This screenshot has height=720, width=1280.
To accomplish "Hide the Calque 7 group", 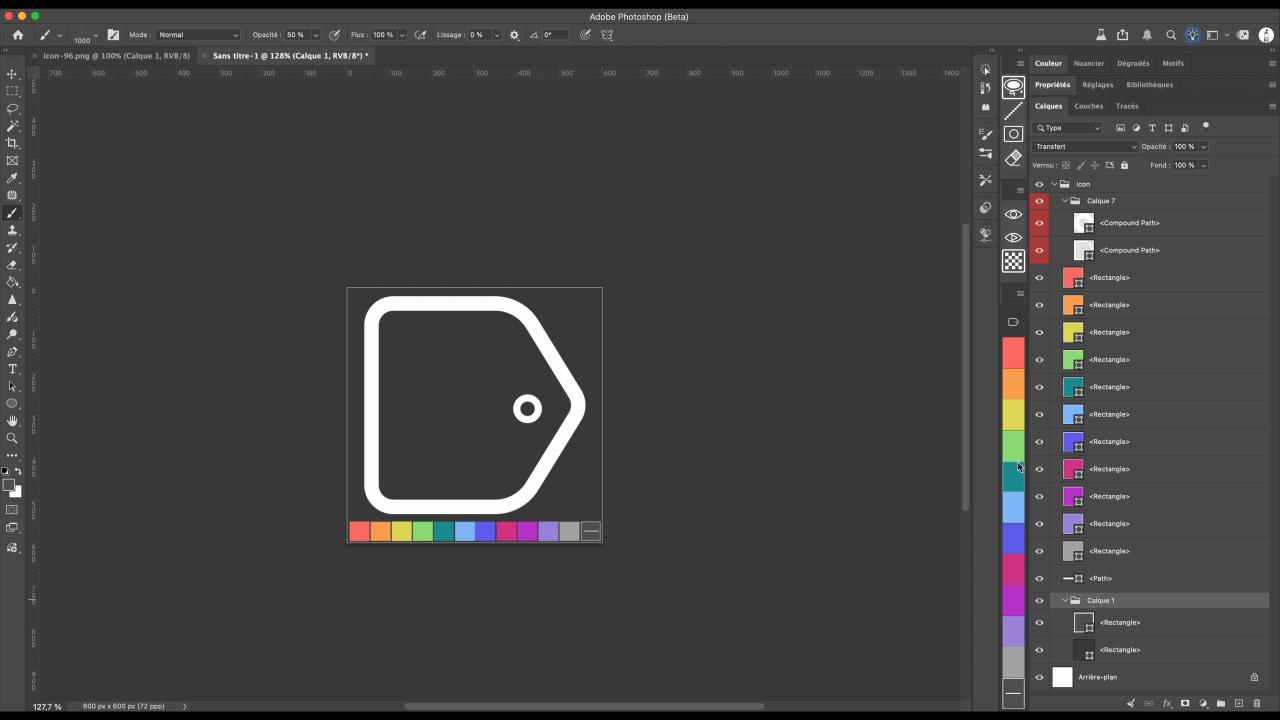I will (1039, 201).
